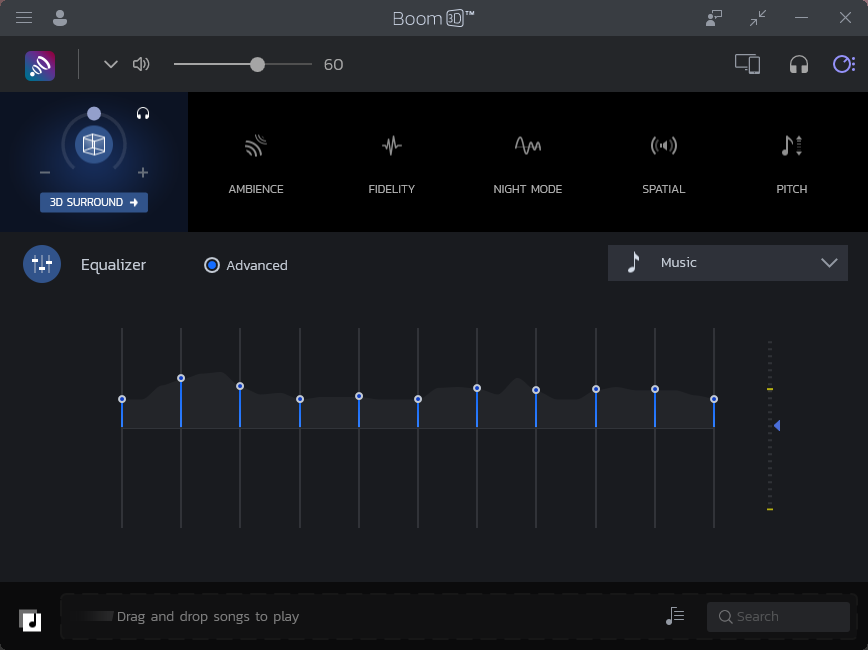
Task: Click the first equalizer band handle
Action: coord(122,399)
